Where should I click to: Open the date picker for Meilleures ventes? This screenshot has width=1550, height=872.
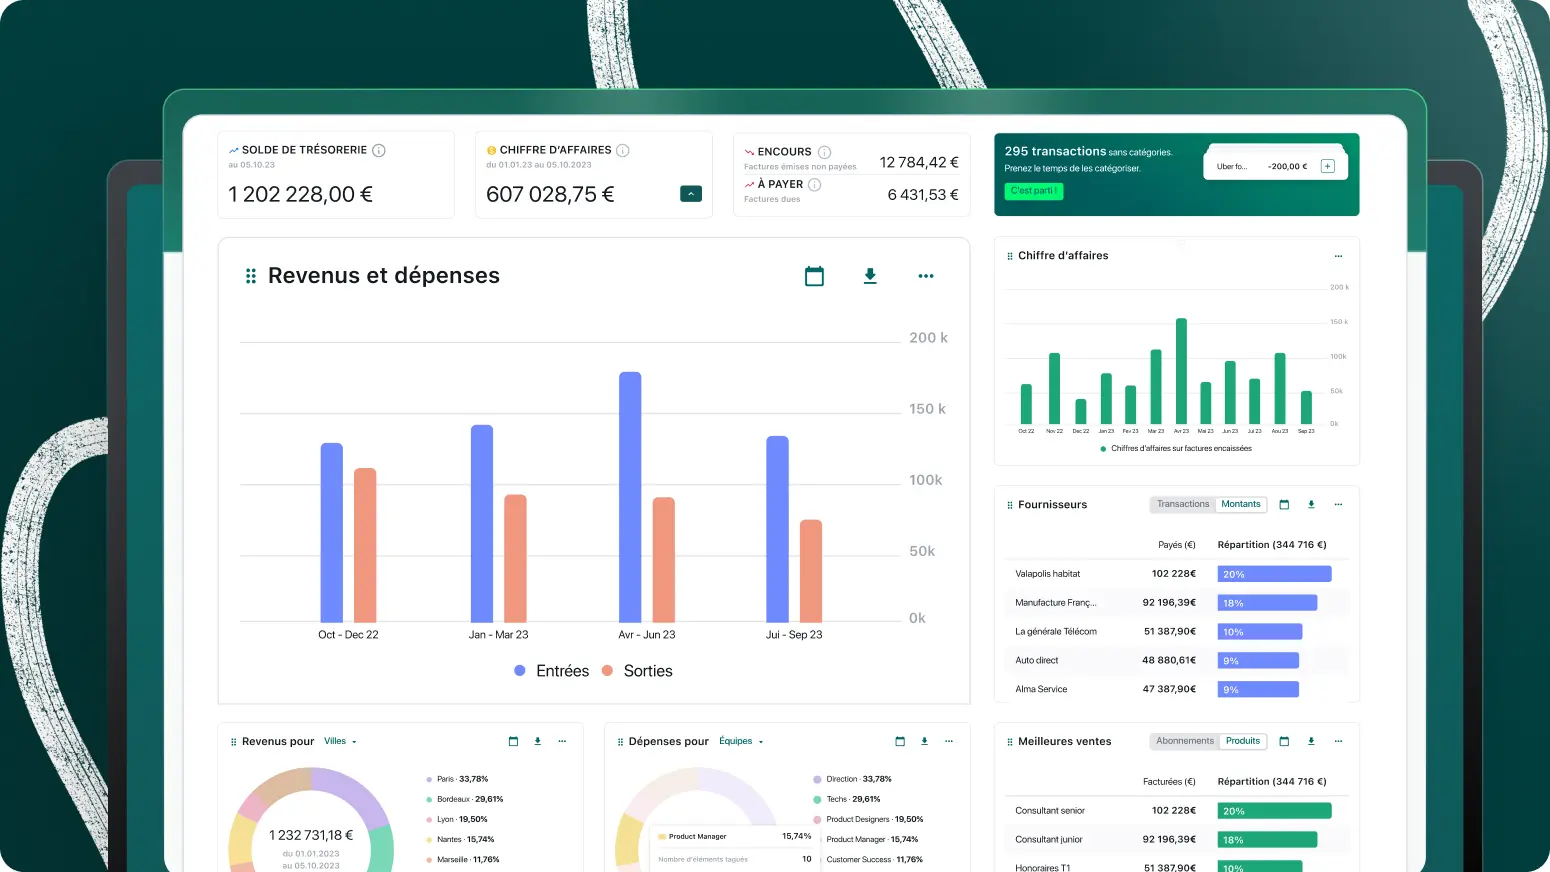point(1284,742)
